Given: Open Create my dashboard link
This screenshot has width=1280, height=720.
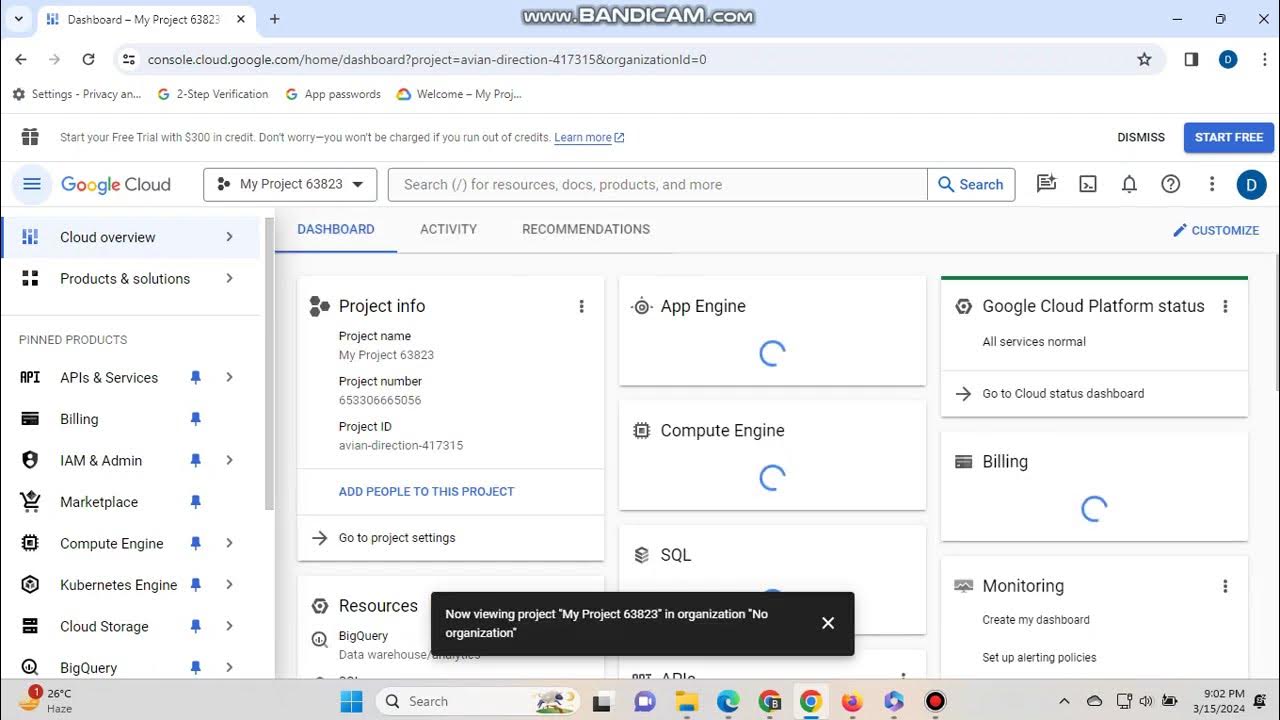Looking at the screenshot, I should pos(1036,620).
